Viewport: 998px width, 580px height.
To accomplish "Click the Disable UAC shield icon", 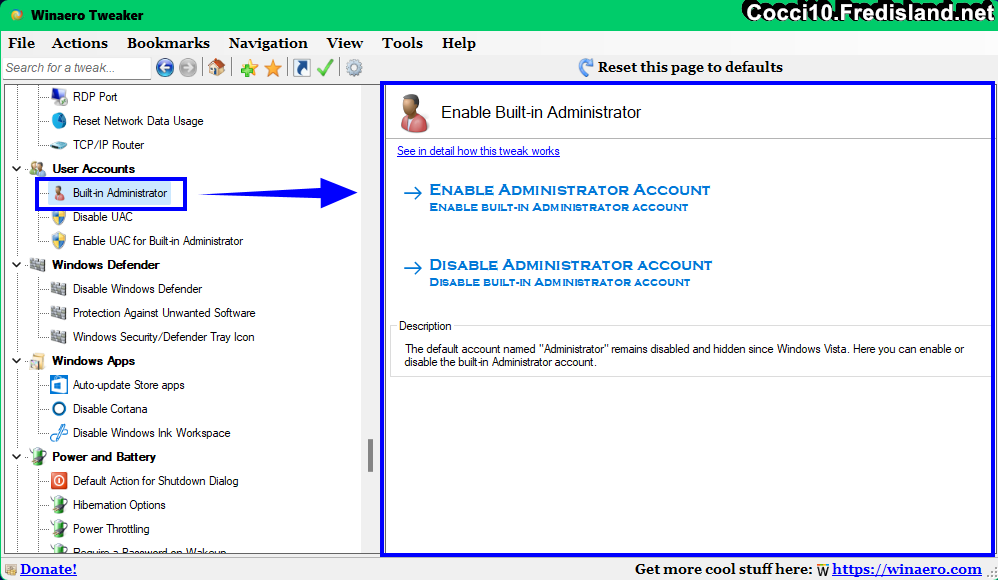I will (x=59, y=217).
